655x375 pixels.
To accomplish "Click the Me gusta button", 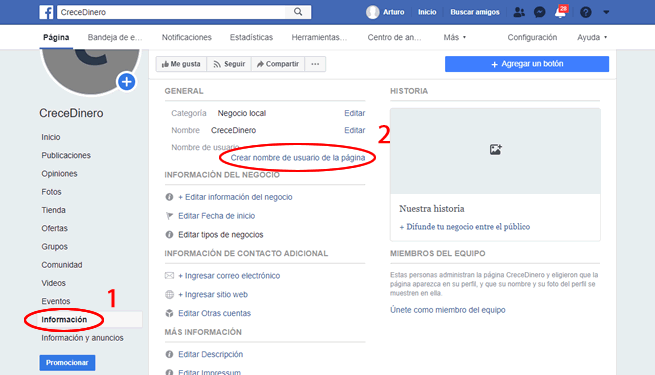I will click(x=181, y=64).
